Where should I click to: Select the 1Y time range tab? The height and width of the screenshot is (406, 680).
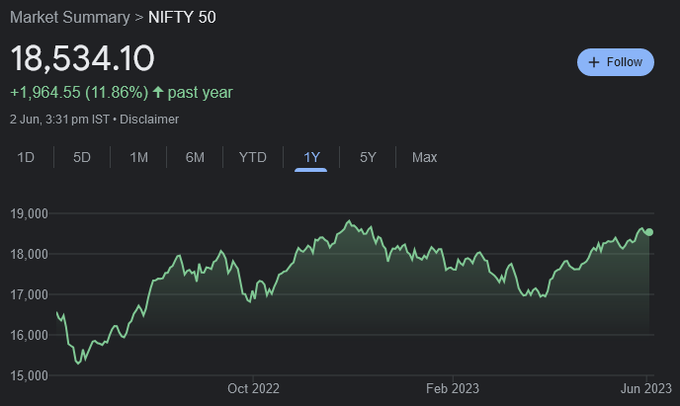point(311,157)
